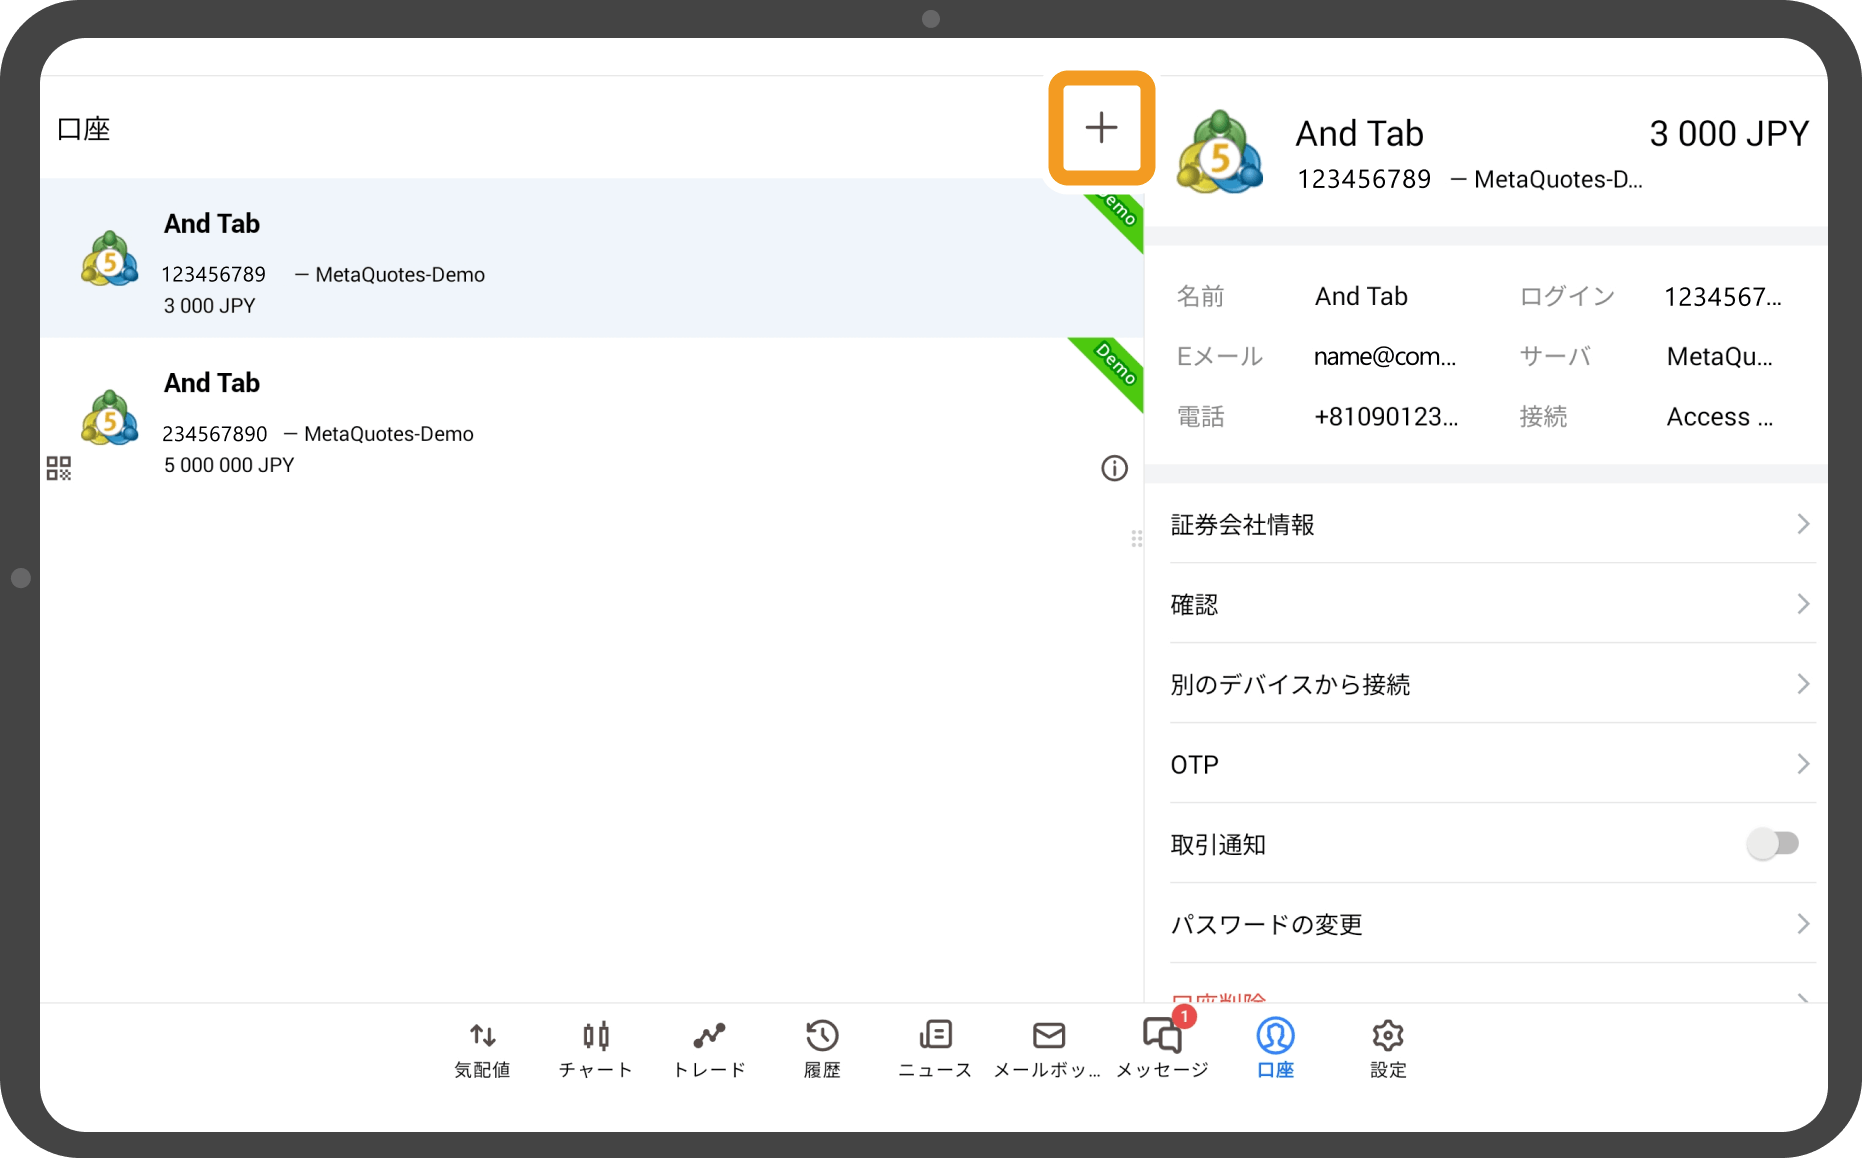Select the 口座 (Accounts) tab icon
The image size is (1862, 1158).
tap(1275, 1046)
